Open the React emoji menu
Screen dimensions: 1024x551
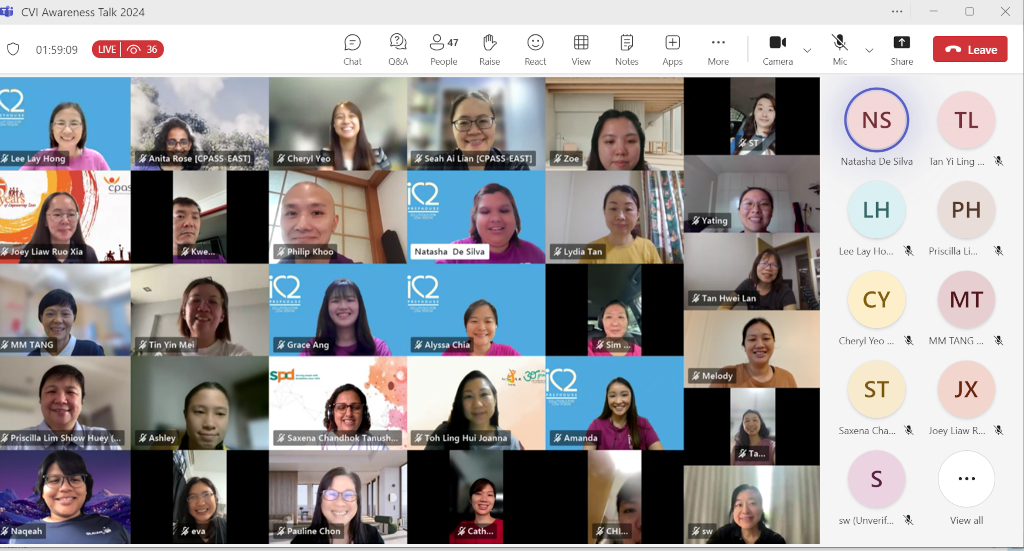535,49
